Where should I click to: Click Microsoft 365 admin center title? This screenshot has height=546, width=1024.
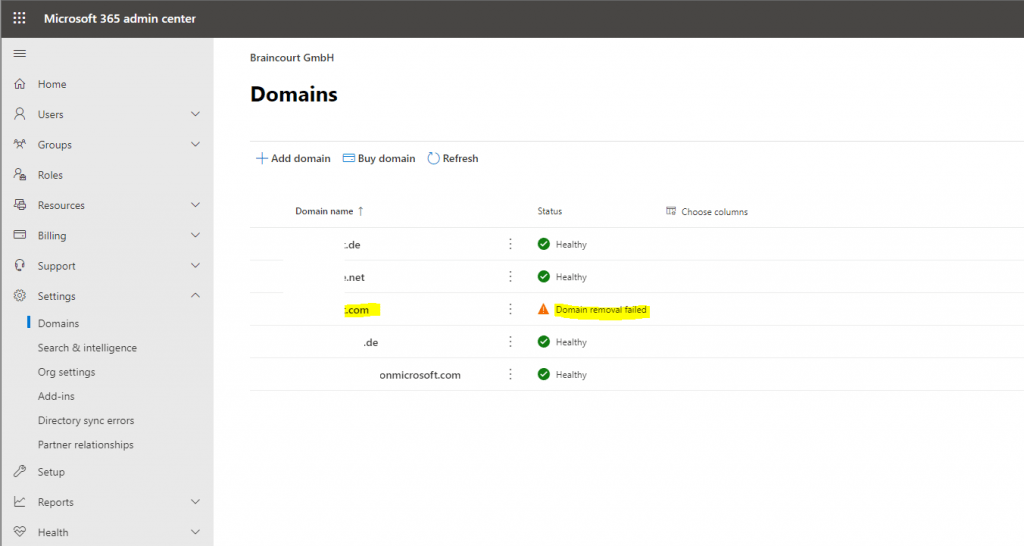pos(120,18)
